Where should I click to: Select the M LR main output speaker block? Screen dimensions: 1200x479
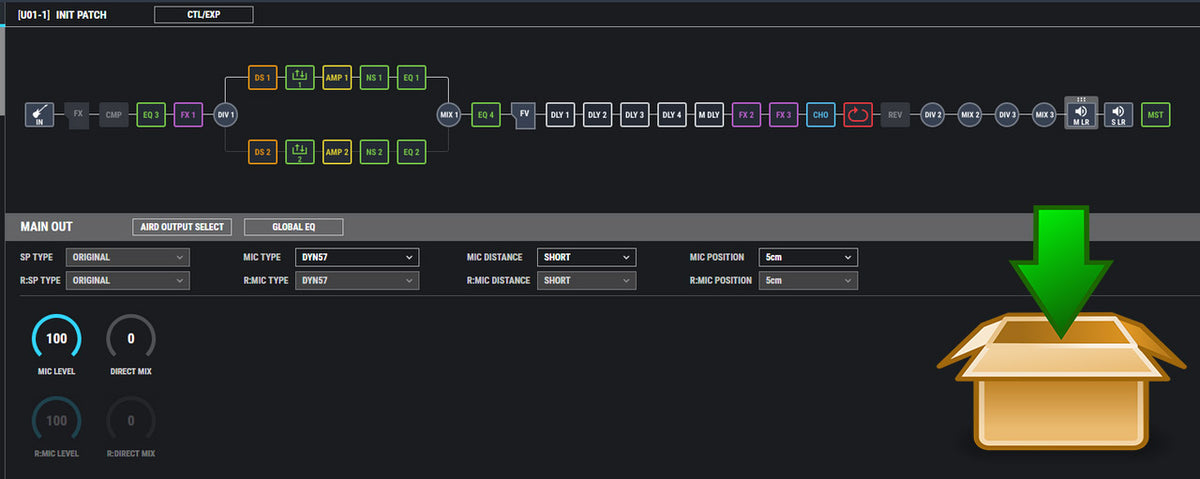(1080, 114)
